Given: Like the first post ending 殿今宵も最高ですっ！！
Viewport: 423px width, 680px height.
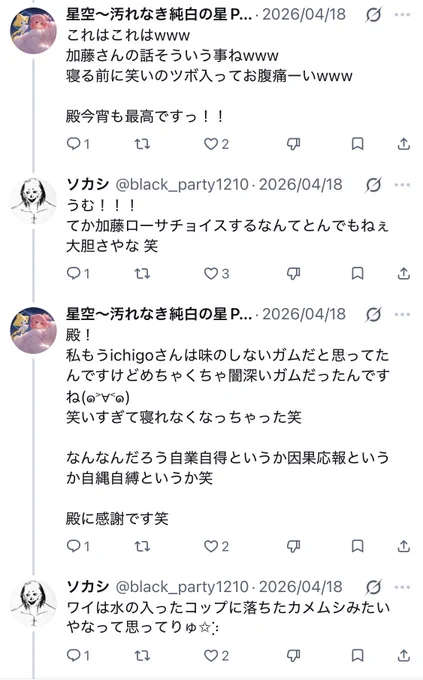Looking at the screenshot, I should [216, 144].
